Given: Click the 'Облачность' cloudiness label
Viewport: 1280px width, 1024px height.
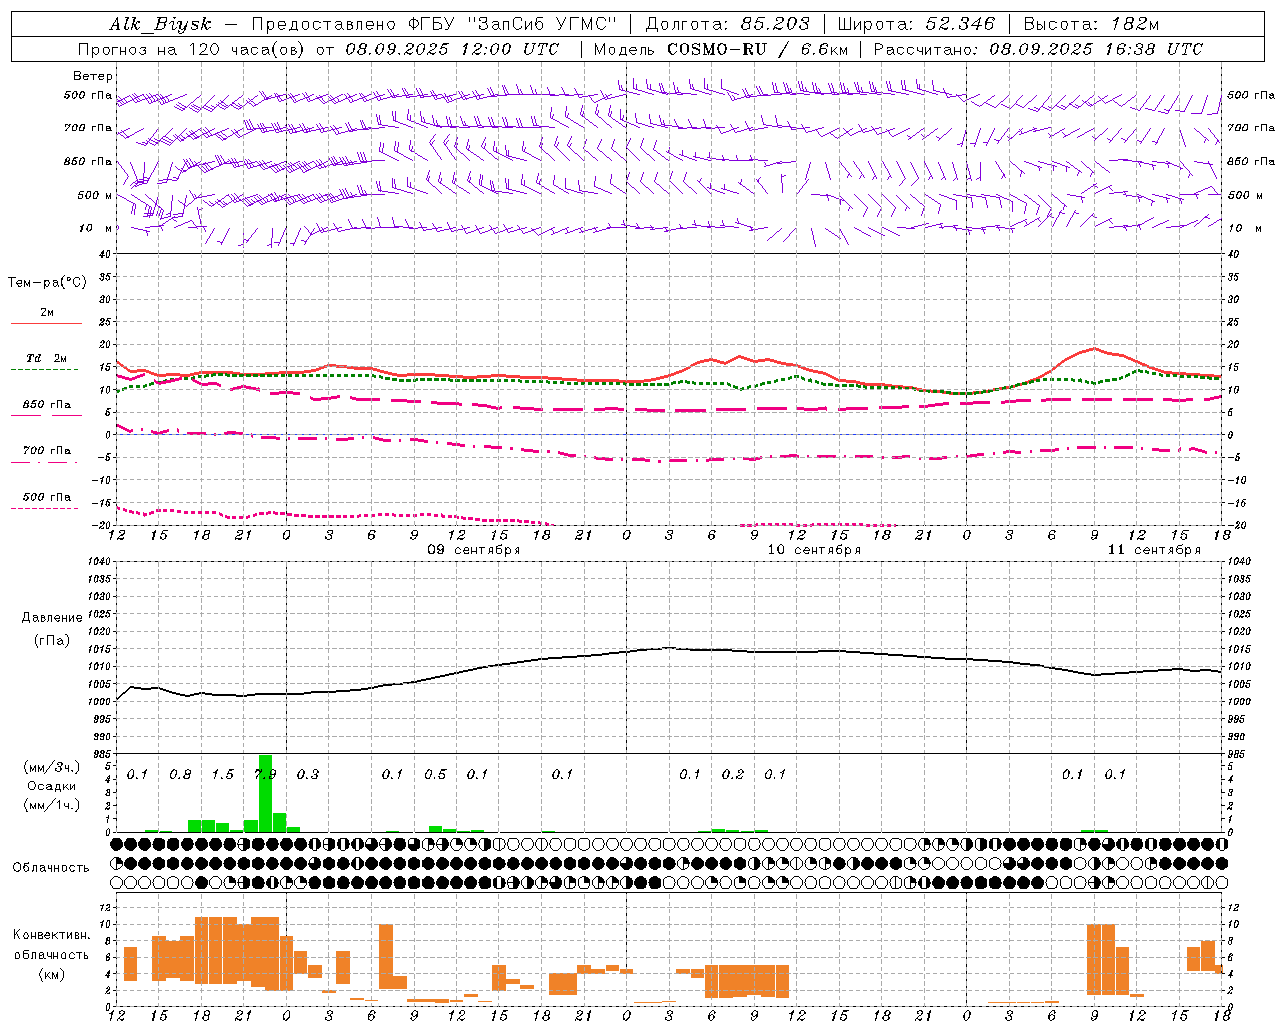Looking at the screenshot, I should (51, 868).
